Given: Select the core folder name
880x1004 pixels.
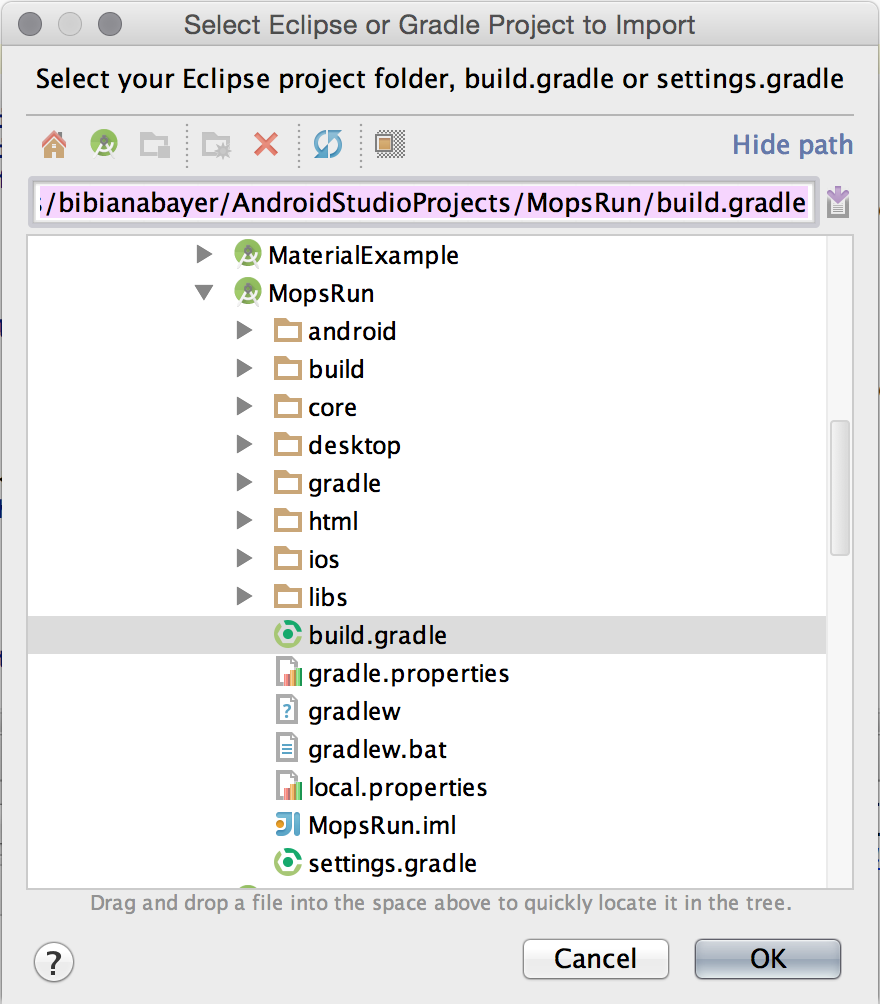Looking at the screenshot, I should tap(332, 408).
